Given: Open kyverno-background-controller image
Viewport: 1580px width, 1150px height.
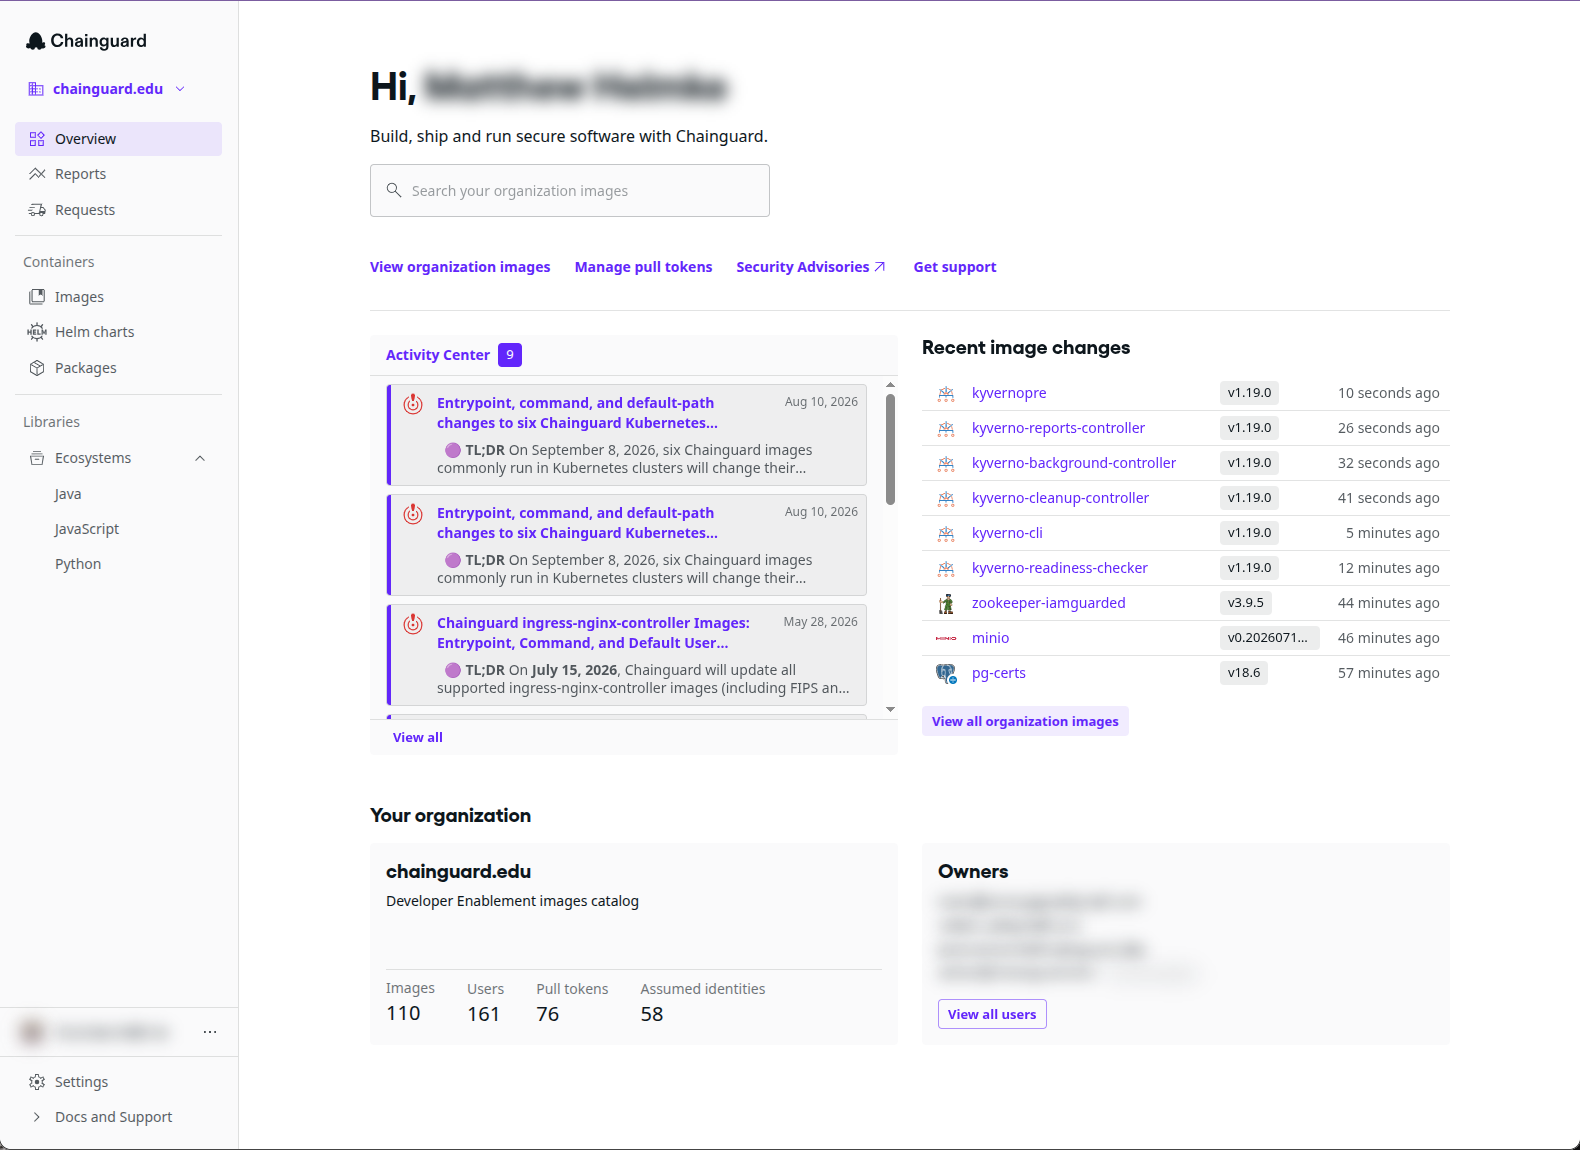Looking at the screenshot, I should click(x=1074, y=463).
